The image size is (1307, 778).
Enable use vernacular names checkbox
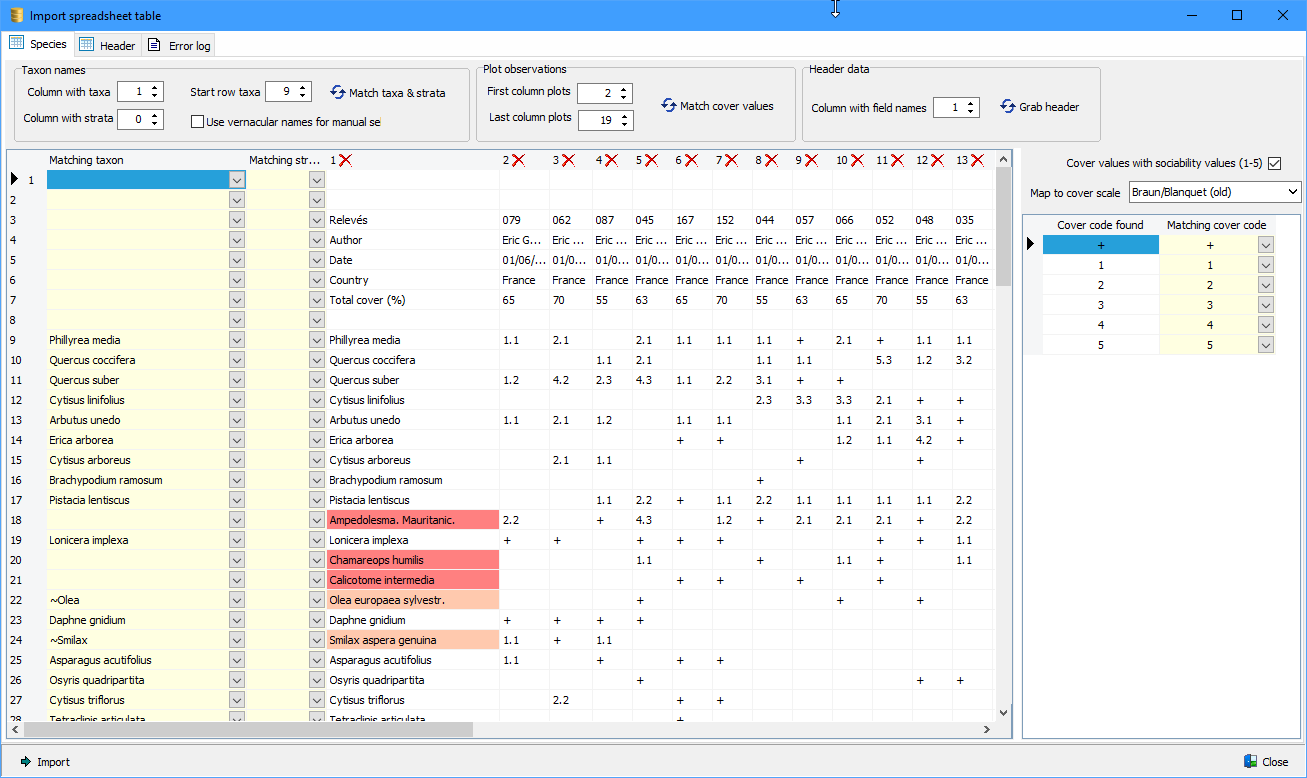[197, 122]
